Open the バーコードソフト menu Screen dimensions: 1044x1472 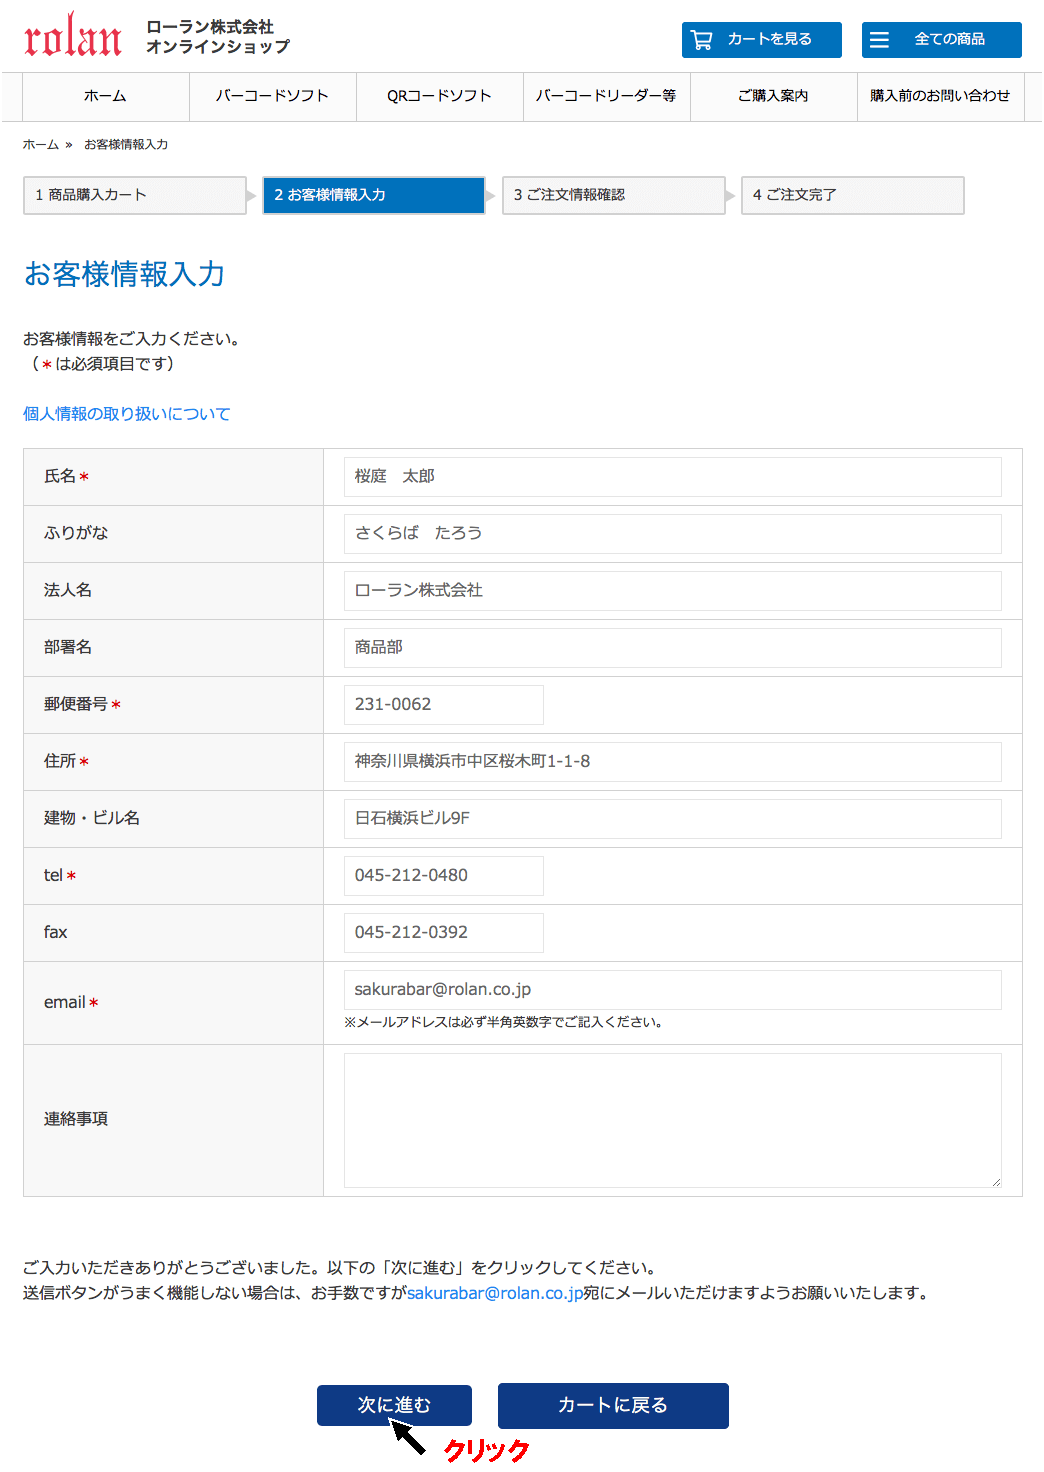pyautogui.click(x=272, y=96)
